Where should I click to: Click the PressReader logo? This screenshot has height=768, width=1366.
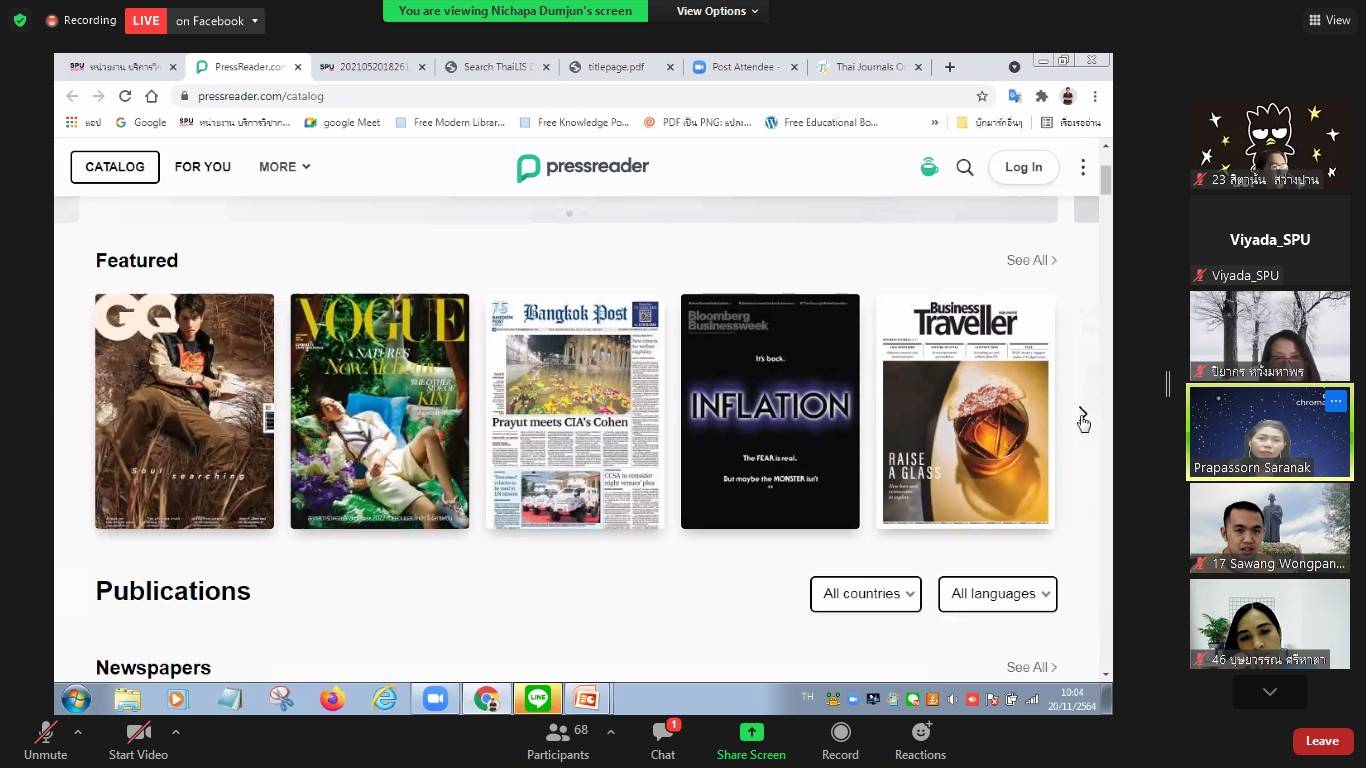tap(583, 167)
